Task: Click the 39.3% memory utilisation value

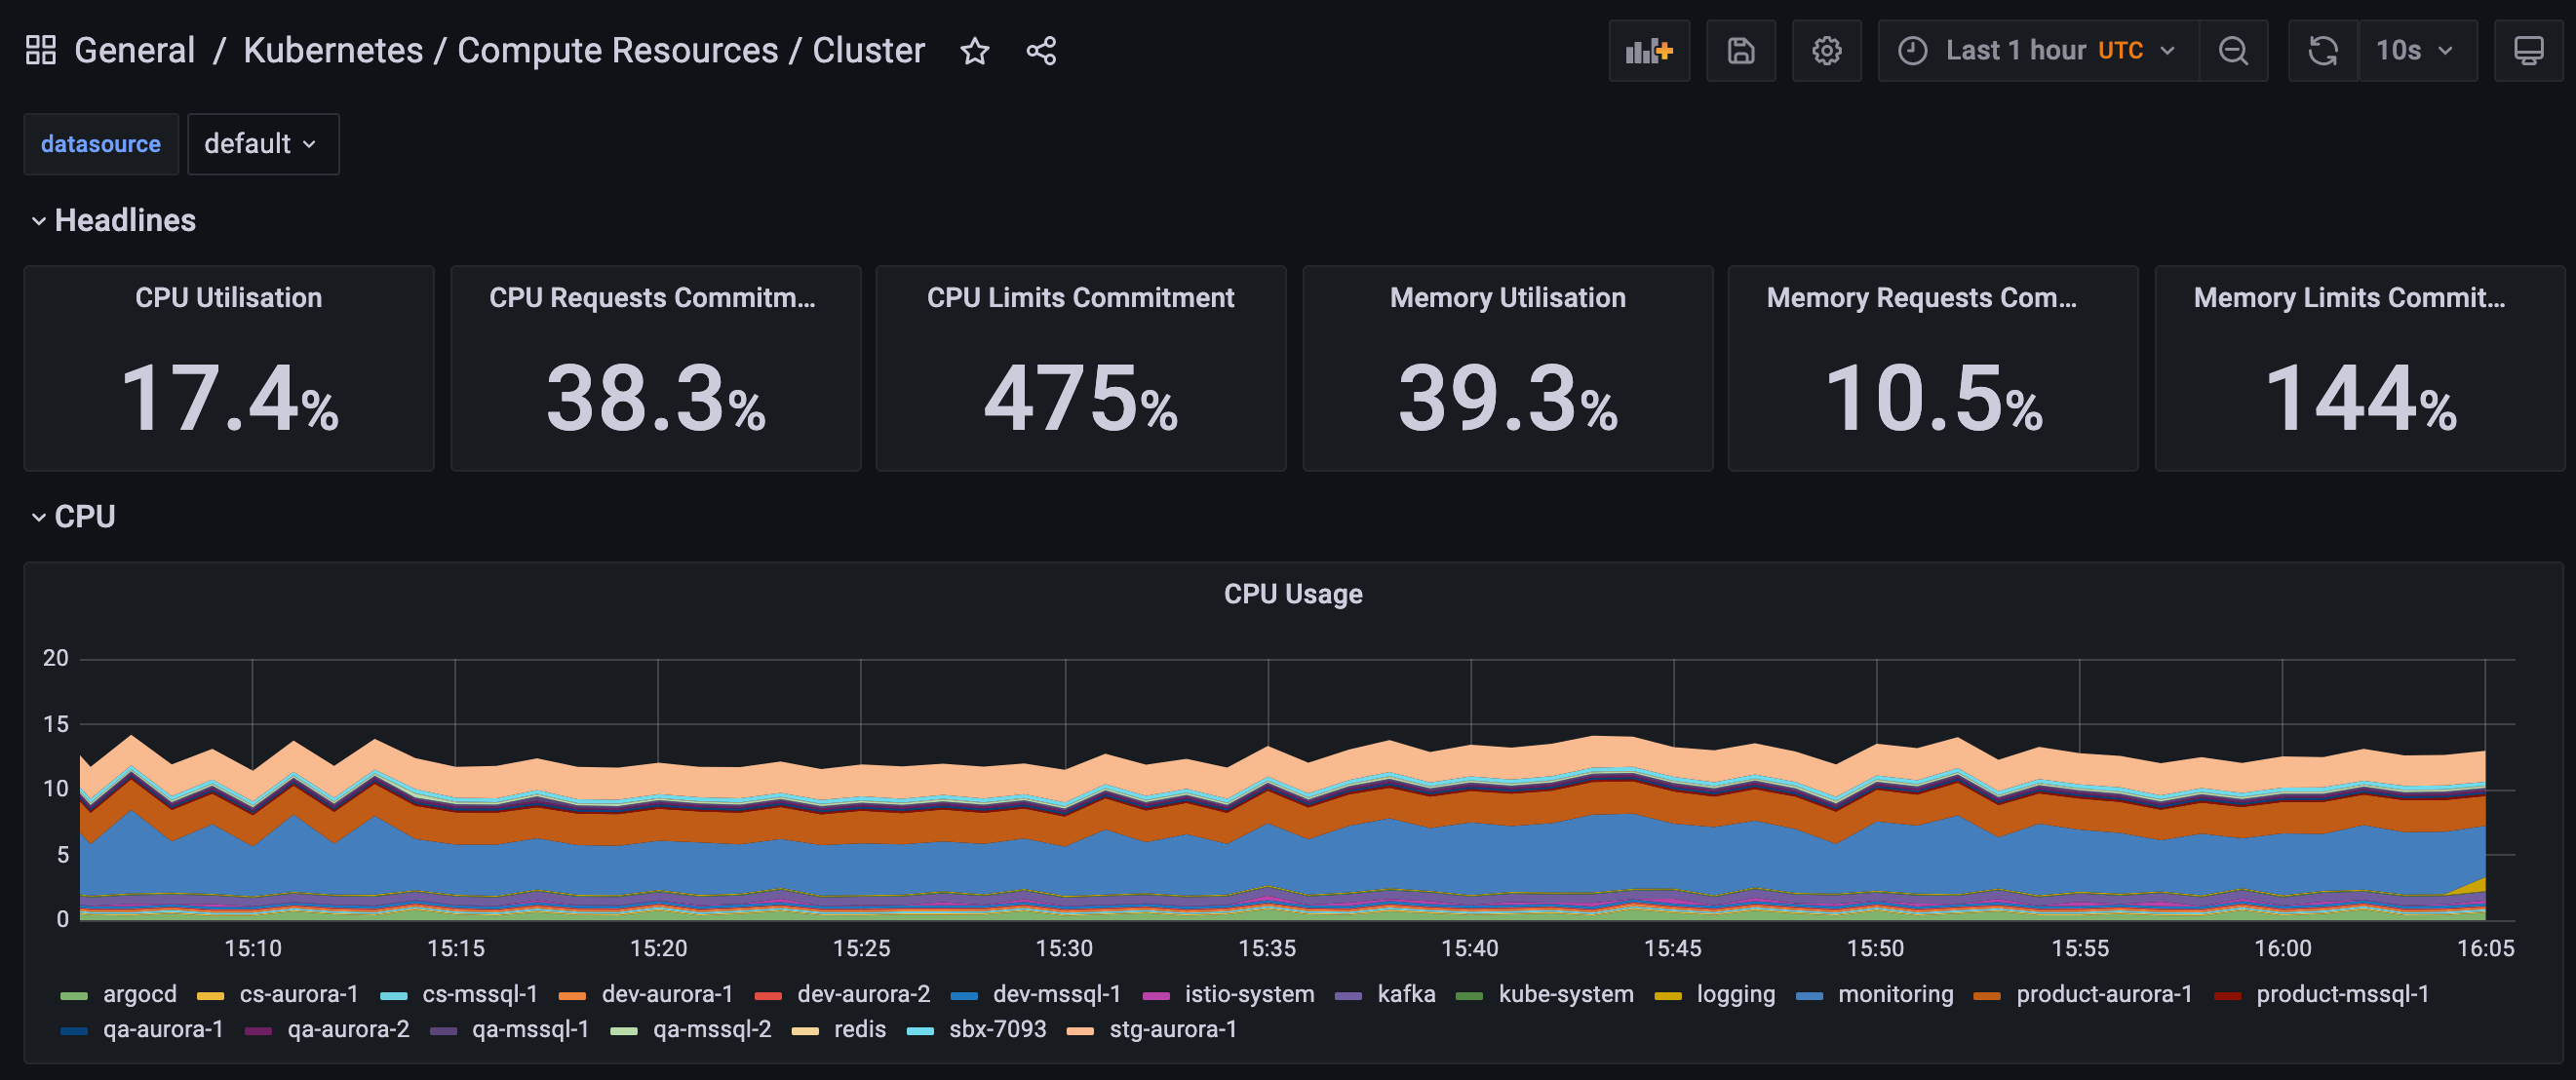Action: [1507, 399]
